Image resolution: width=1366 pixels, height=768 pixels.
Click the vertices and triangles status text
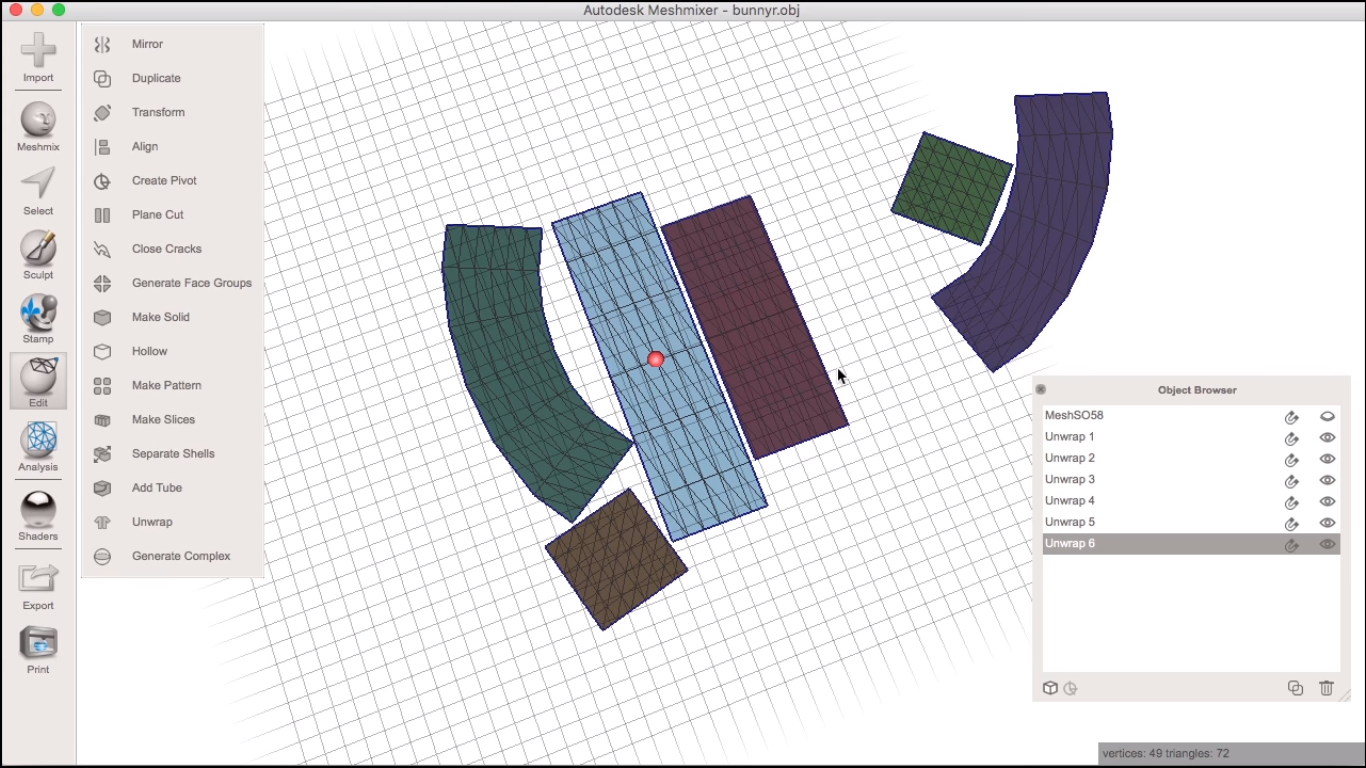pyautogui.click(x=1166, y=753)
